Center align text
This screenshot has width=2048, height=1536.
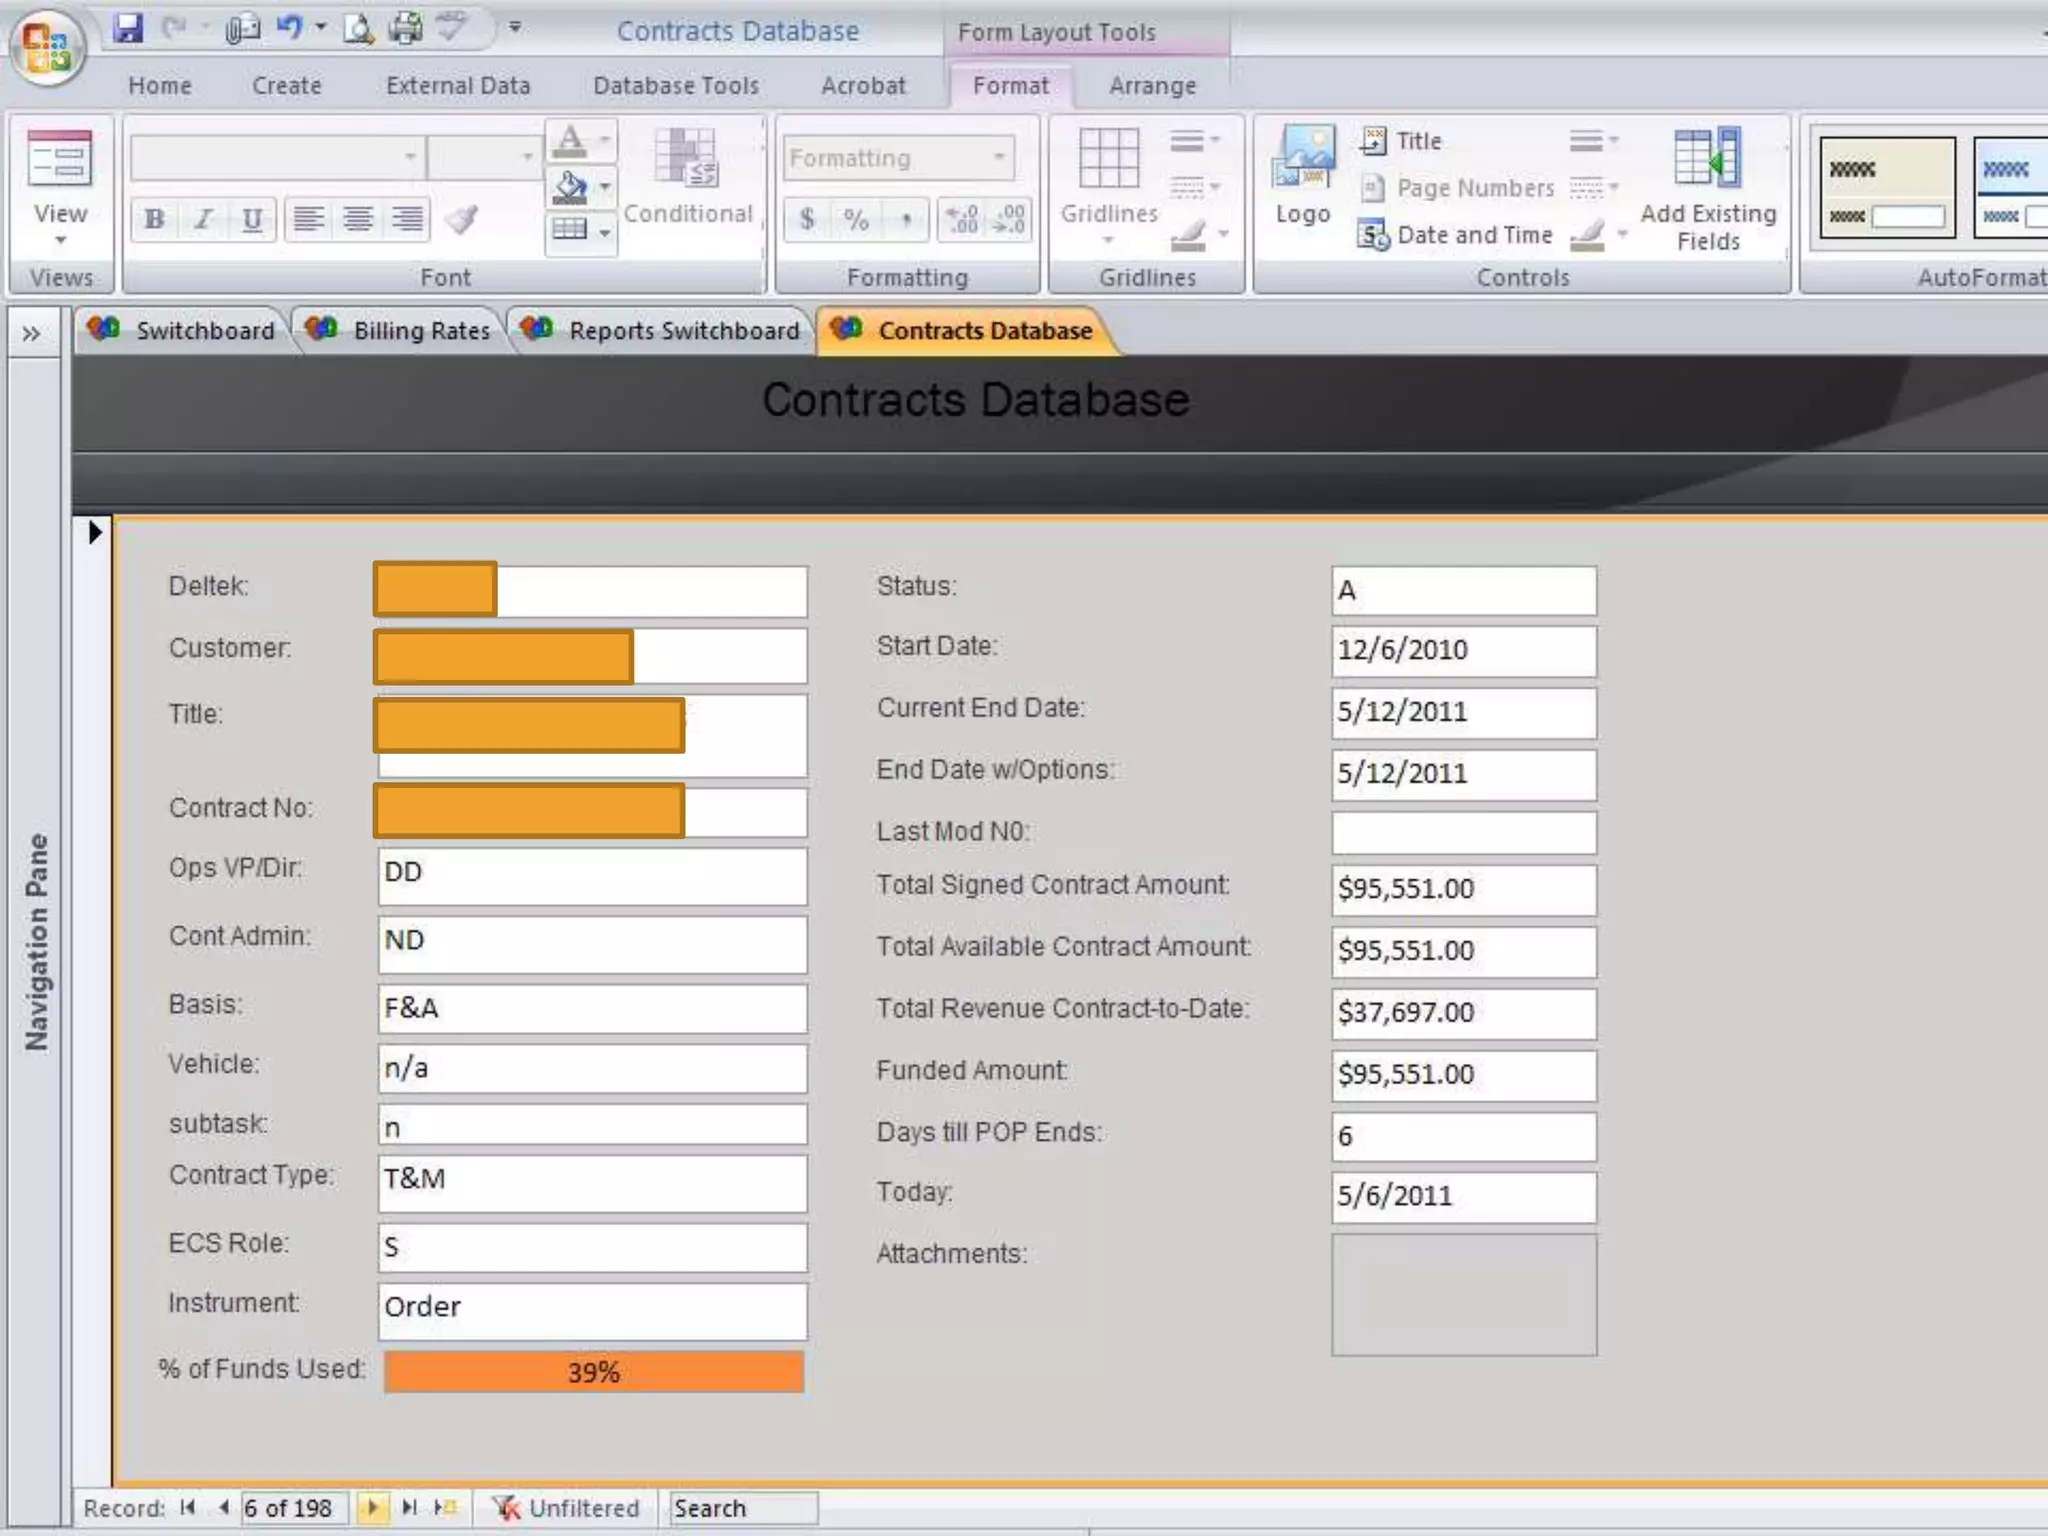(x=358, y=219)
